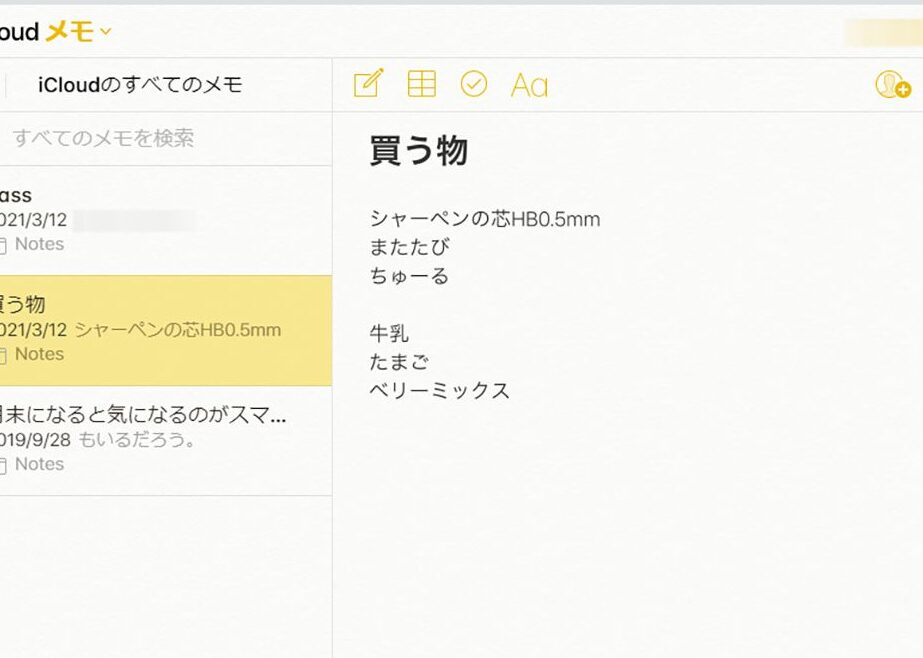Image resolution: width=923 pixels, height=658 pixels.
Task: Click the Notes folder icon under 2019/9/28 note
Action: point(3,465)
